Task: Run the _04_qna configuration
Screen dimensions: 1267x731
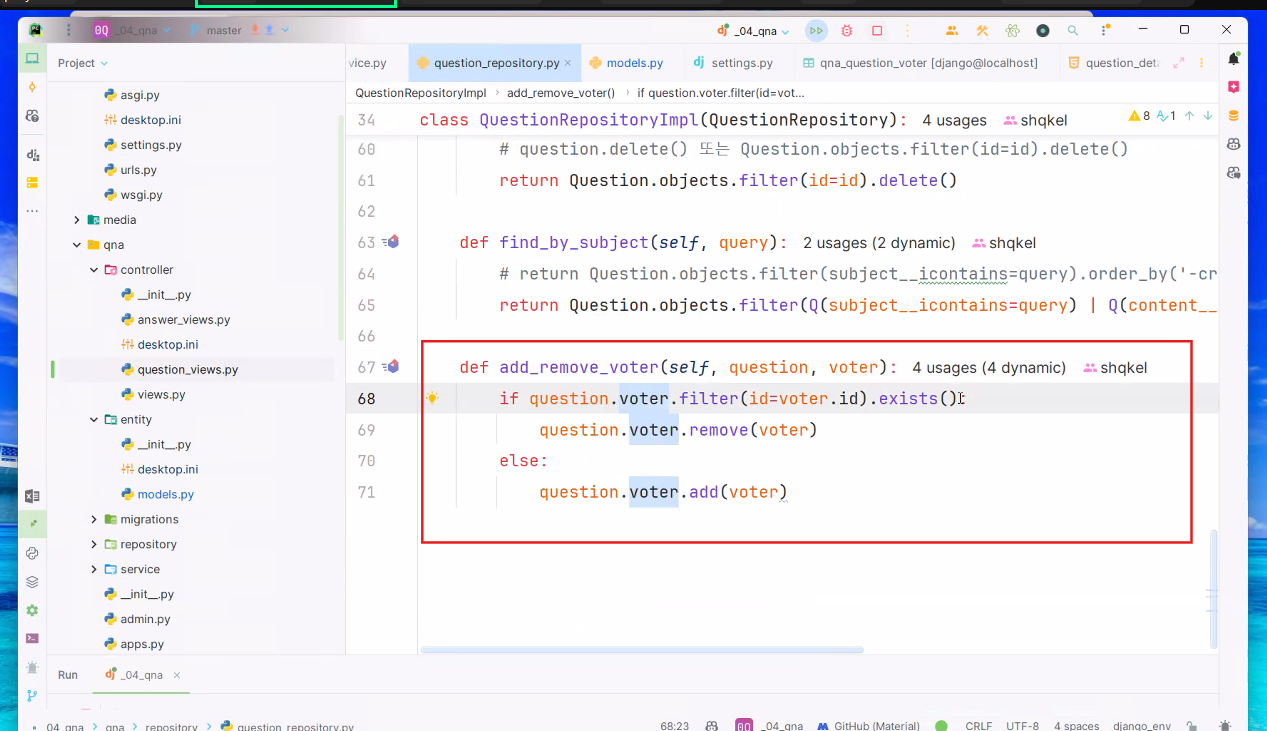Action: 817,31
